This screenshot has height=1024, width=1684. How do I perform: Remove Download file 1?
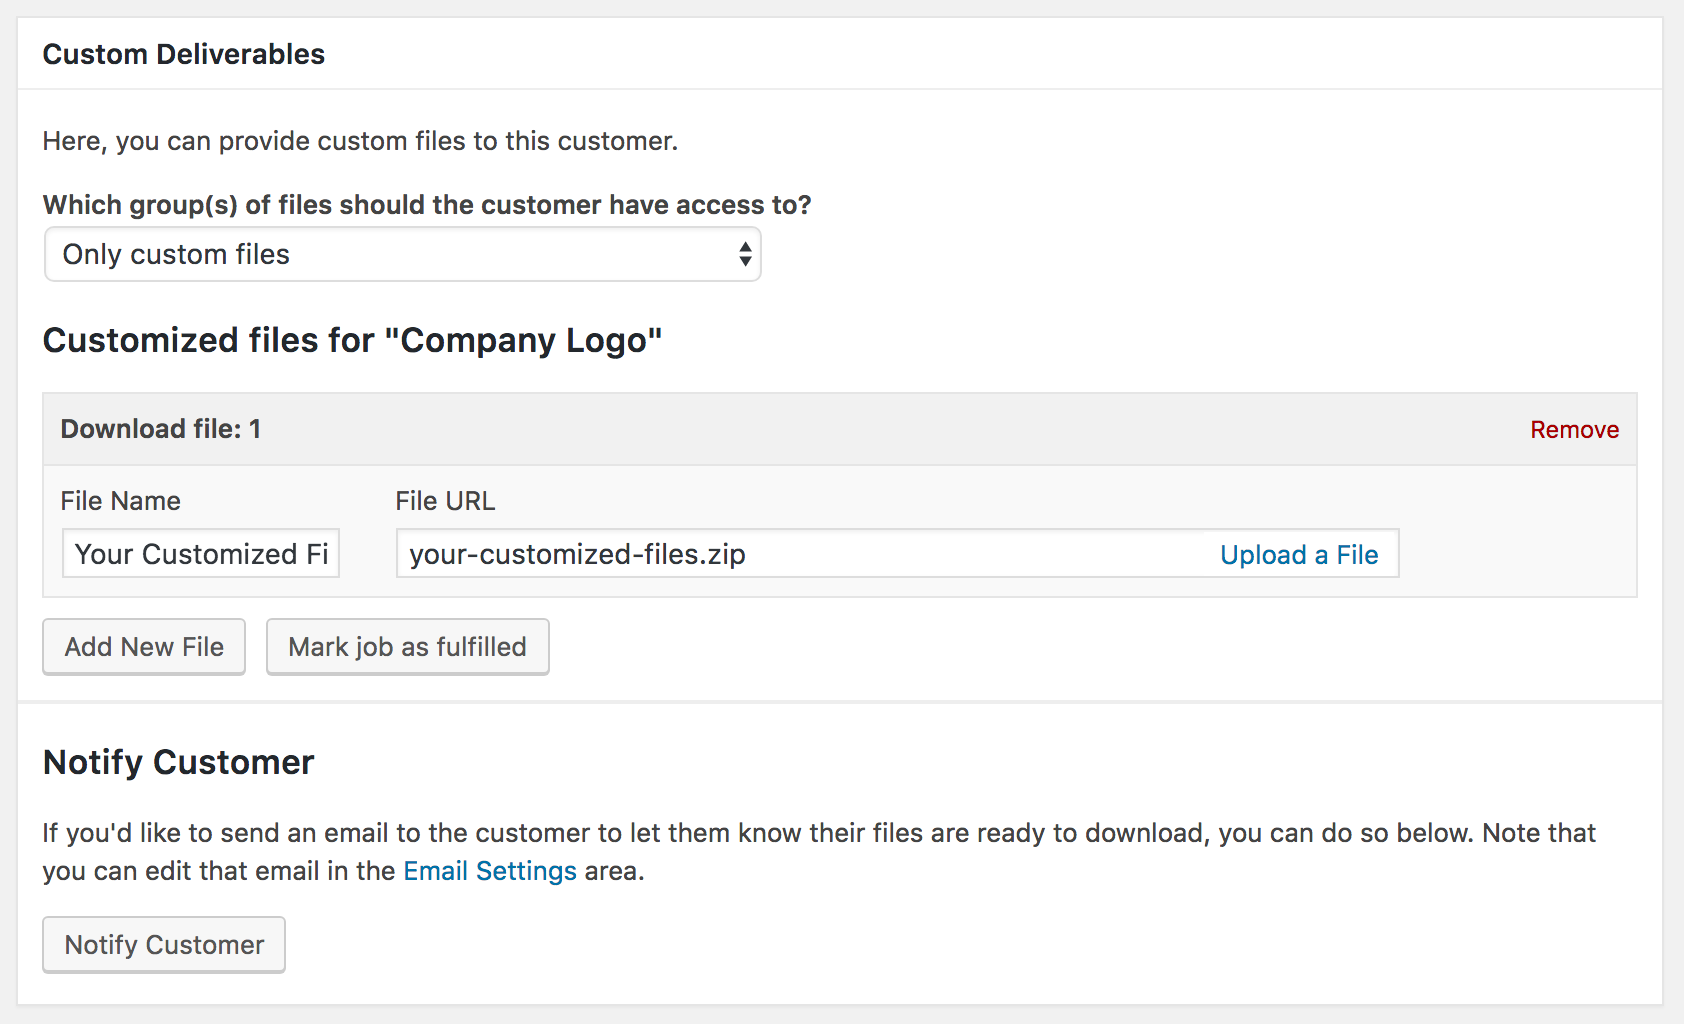[x=1573, y=430]
